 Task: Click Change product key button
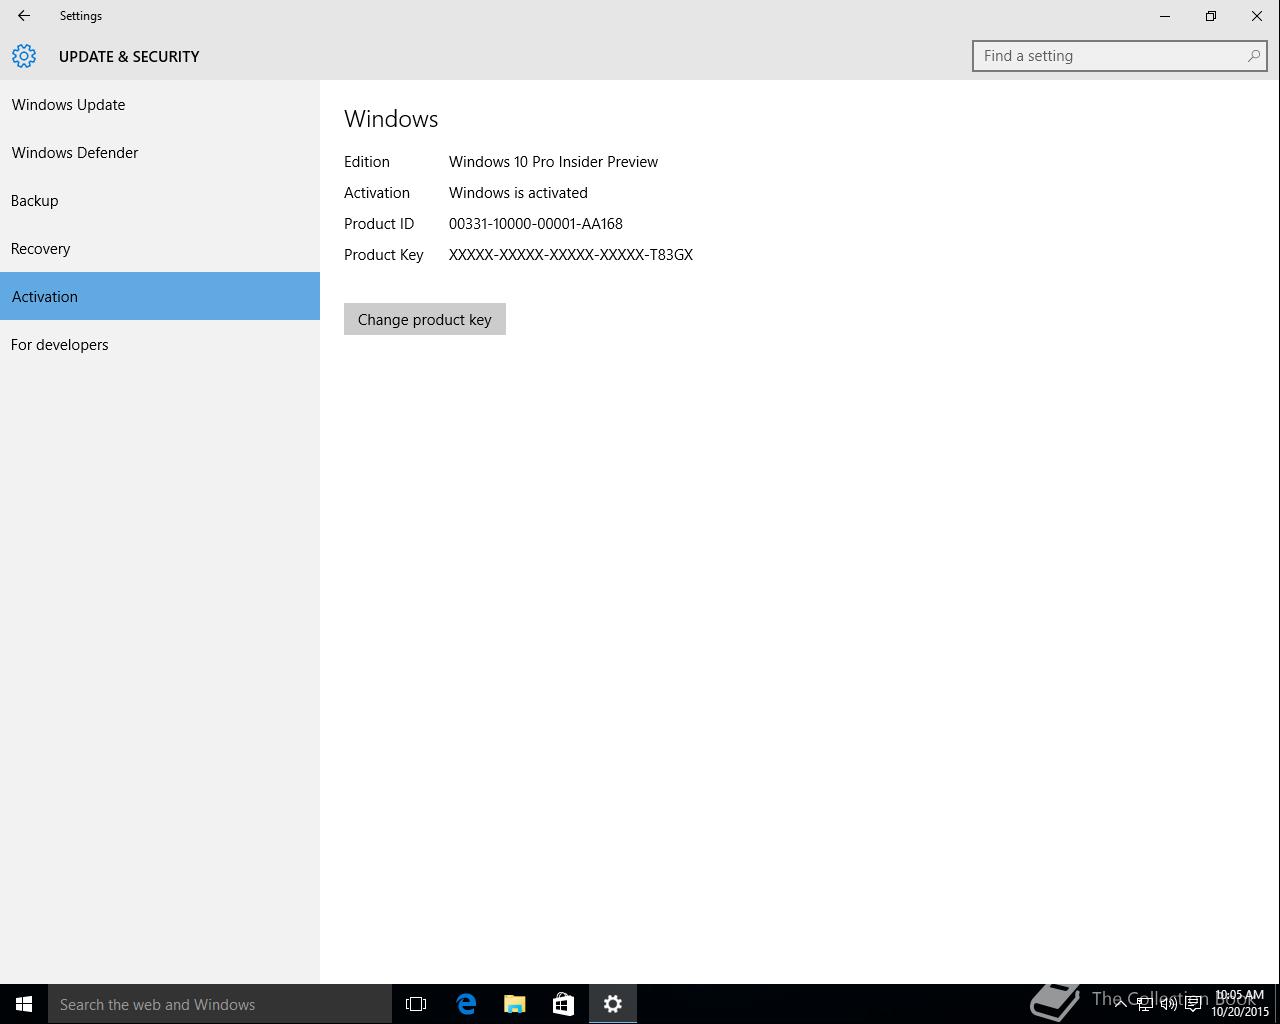[425, 319]
